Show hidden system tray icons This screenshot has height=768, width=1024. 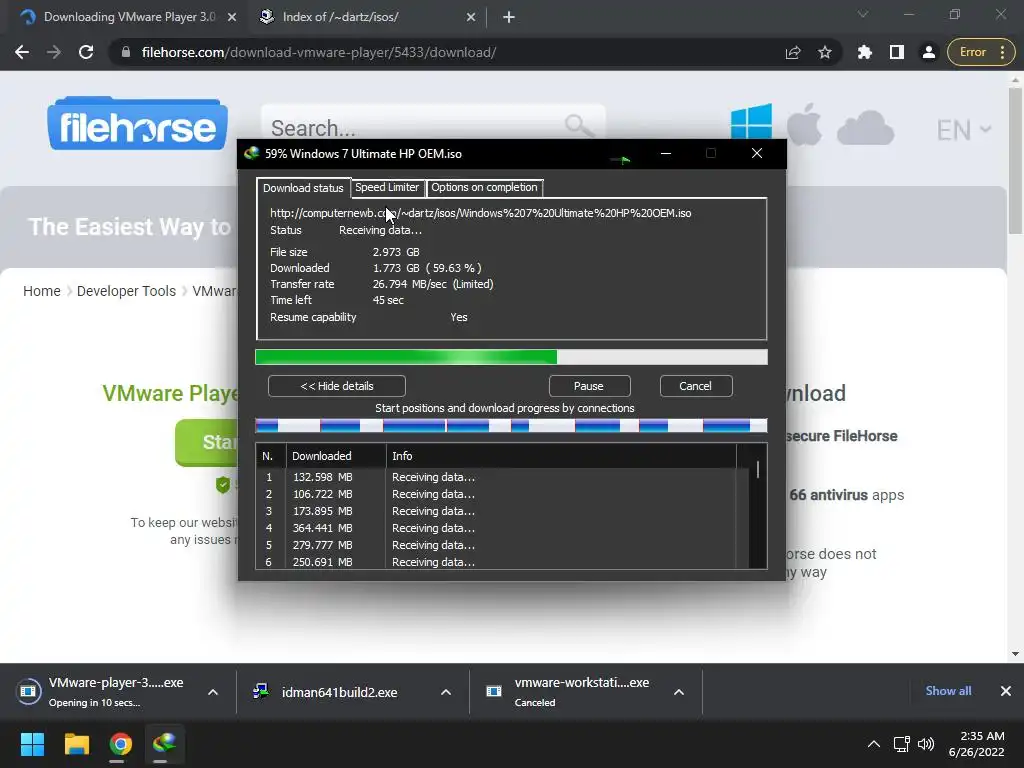point(873,744)
